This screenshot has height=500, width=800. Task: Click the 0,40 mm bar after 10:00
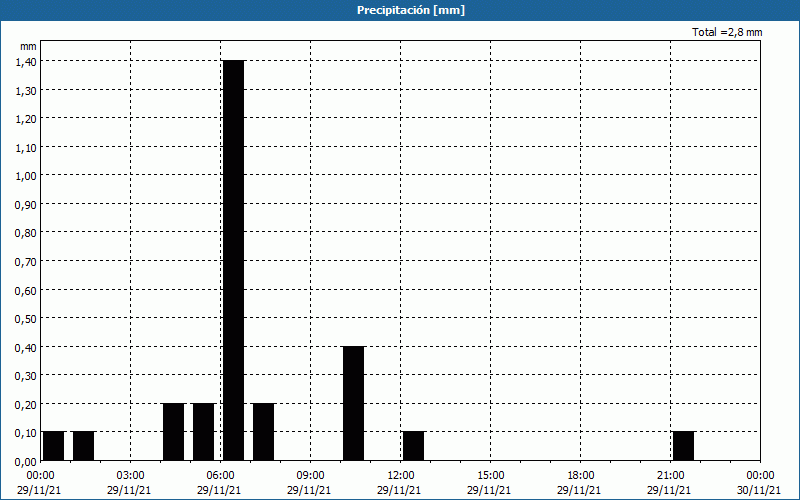click(x=354, y=403)
